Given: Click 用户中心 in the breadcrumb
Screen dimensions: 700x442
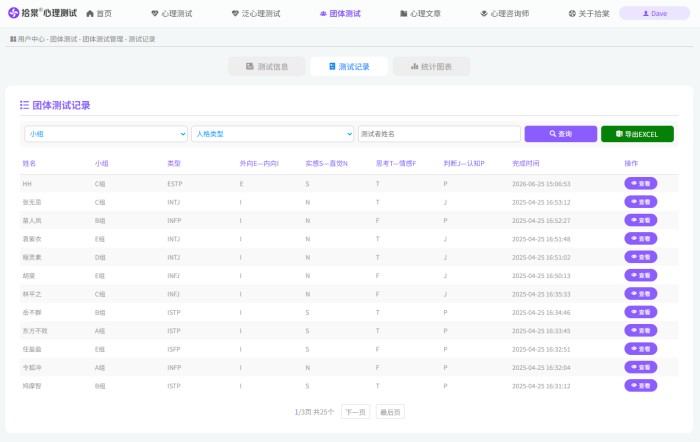Looking at the screenshot, I should click(x=31, y=39).
